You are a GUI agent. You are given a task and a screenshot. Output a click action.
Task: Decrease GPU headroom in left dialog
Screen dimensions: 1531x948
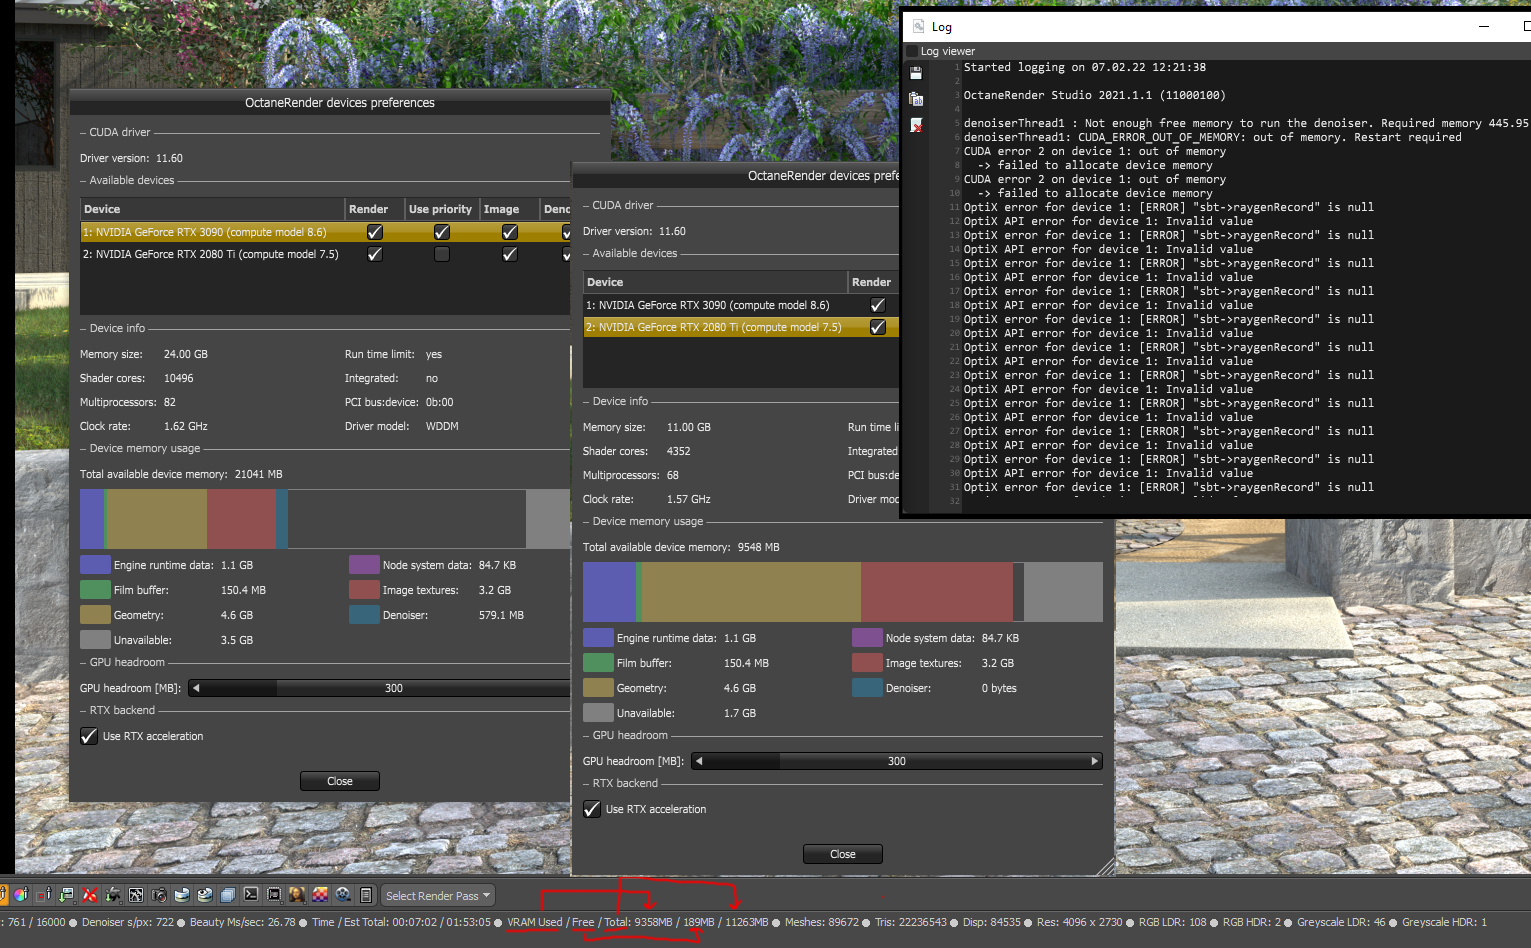point(196,688)
